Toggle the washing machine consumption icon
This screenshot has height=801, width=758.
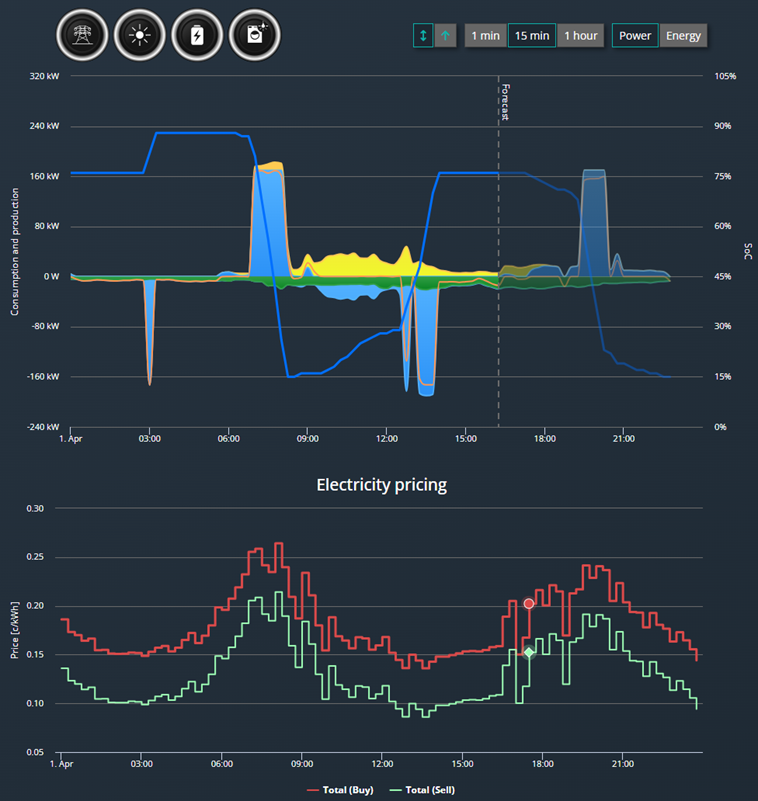click(254, 35)
